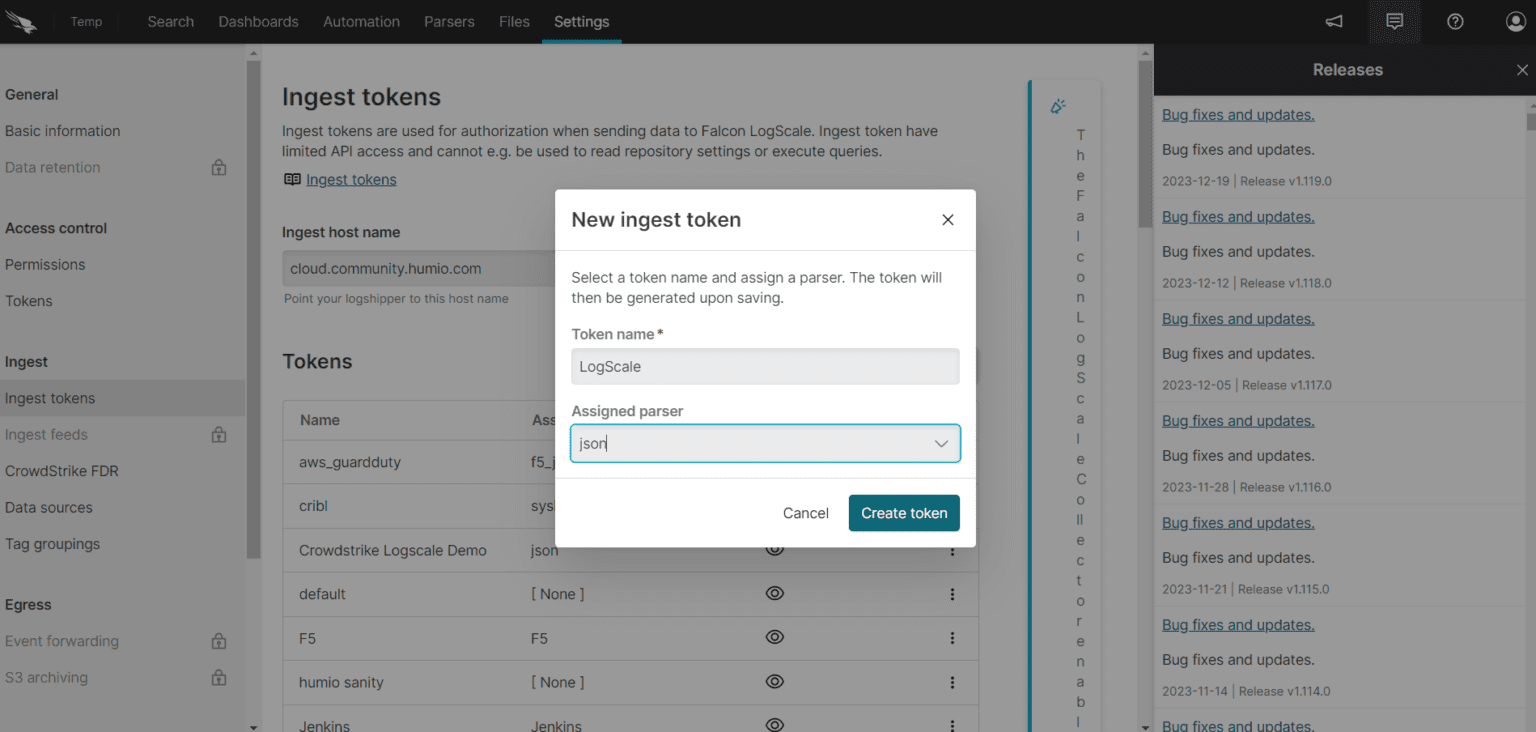This screenshot has width=1536, height=732.
Task: Click the Token name input field
Action: coord(764,366)
